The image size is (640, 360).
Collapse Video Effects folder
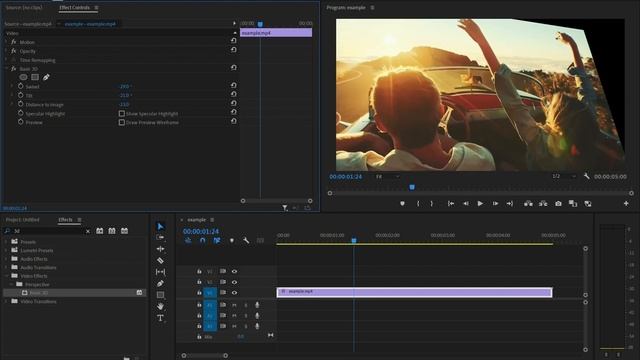point(6,276)
